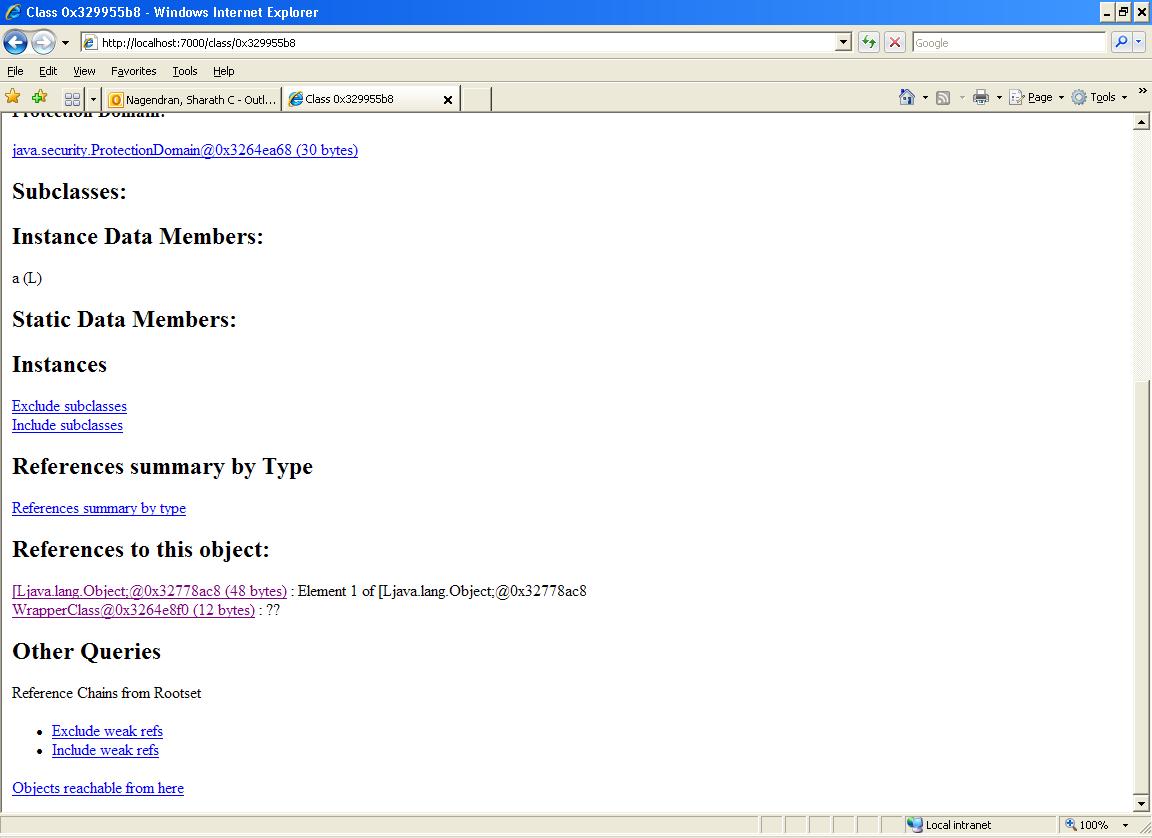Screen dimensions: 1152x838
Task: Click the Print icon
Action: pos(981,97)
